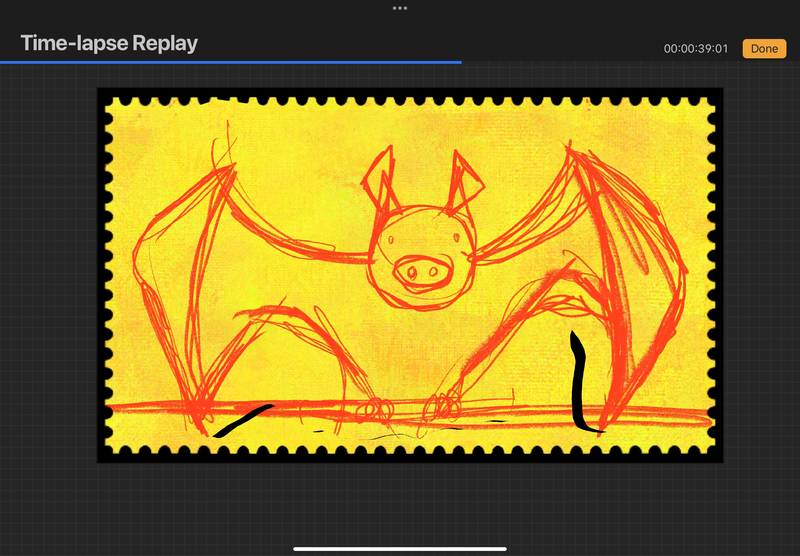
Task: Tap the home indicator bar
Action: (400, 548)
